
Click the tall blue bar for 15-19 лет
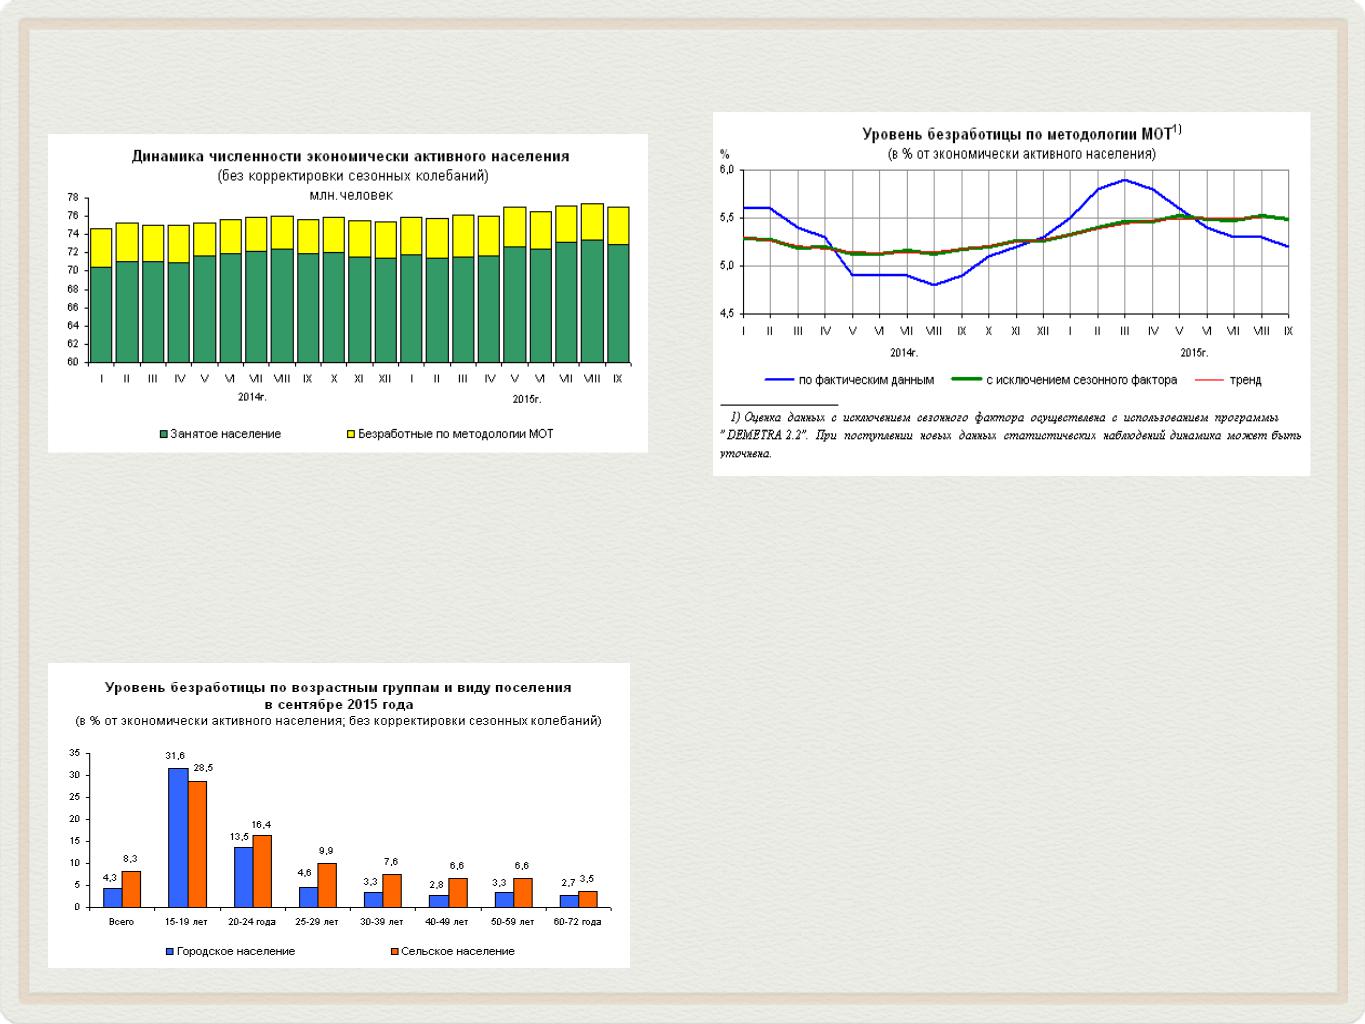(178, 838)
